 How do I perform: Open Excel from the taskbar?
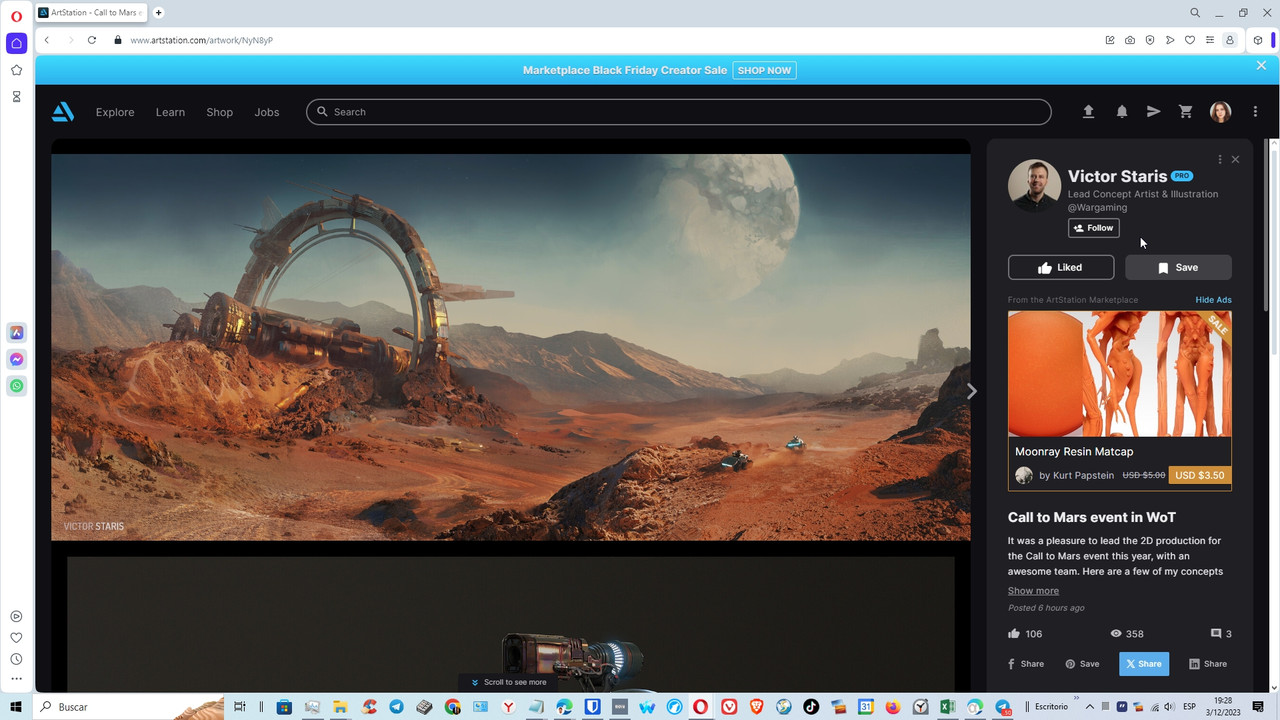(947, 707)
